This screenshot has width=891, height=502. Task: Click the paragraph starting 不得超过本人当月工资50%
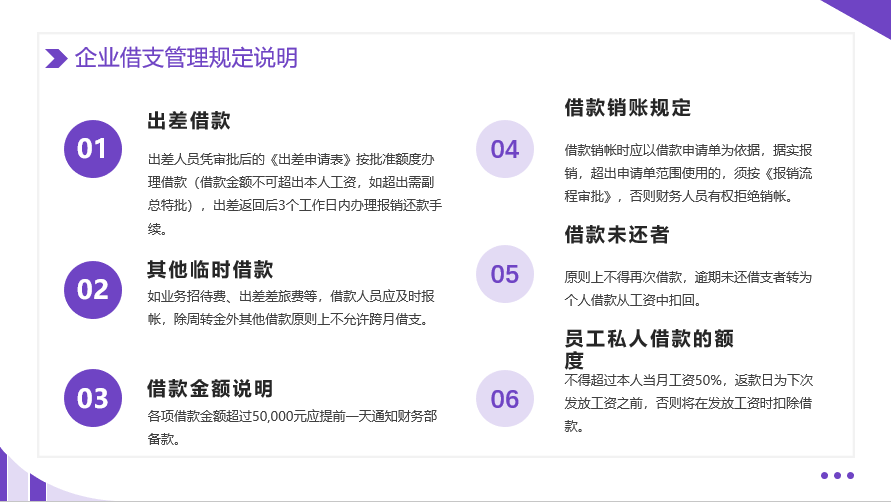point(689,403)
